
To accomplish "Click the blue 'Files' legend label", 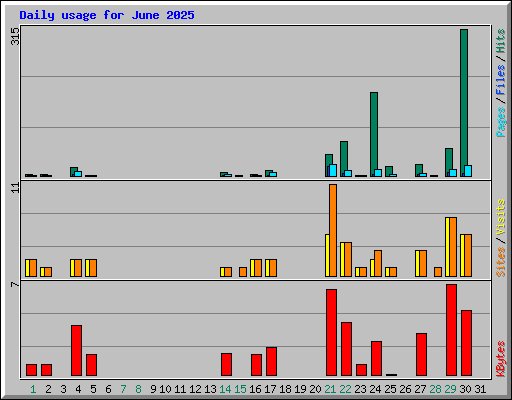I will 501,80.
